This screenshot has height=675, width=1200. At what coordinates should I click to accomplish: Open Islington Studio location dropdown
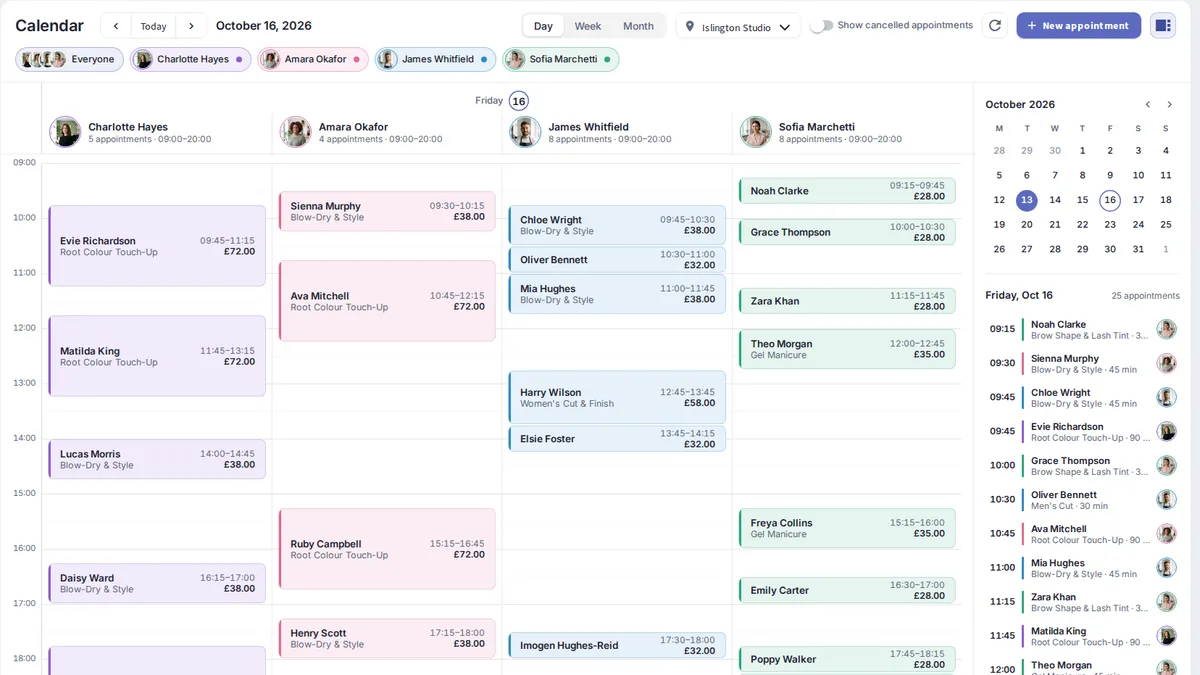[x=738, y=27]
